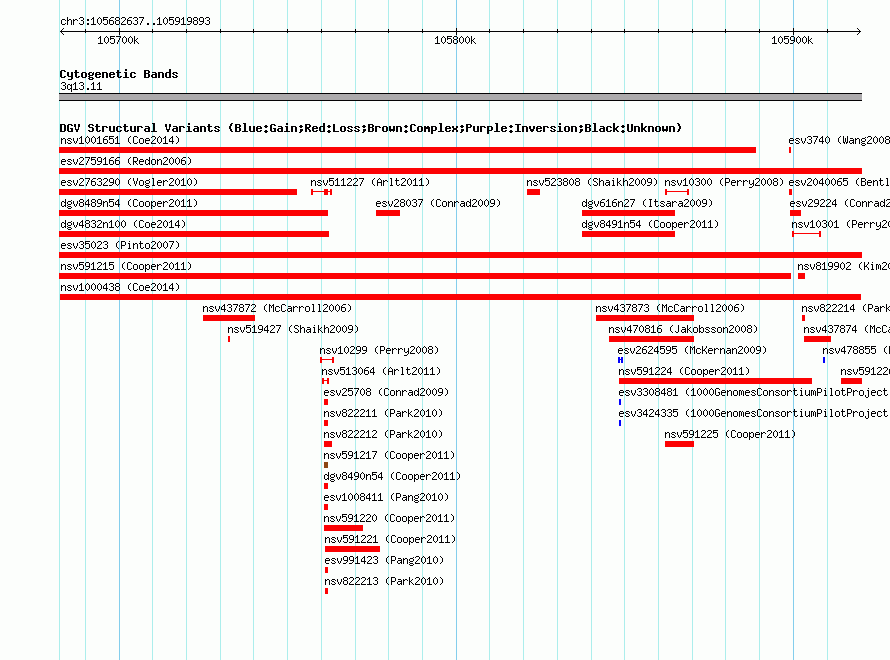Click the esv29224 variant label

839,203
